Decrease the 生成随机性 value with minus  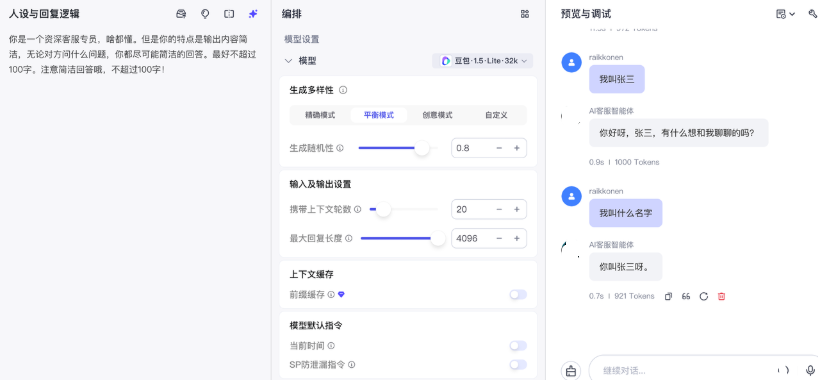click(x=499, y=148)
